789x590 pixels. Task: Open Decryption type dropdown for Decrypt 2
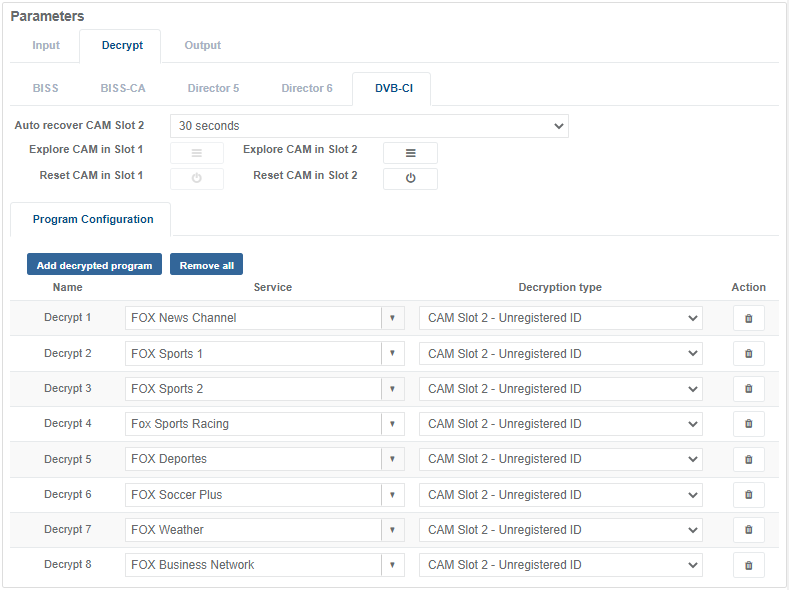(560, 354)
